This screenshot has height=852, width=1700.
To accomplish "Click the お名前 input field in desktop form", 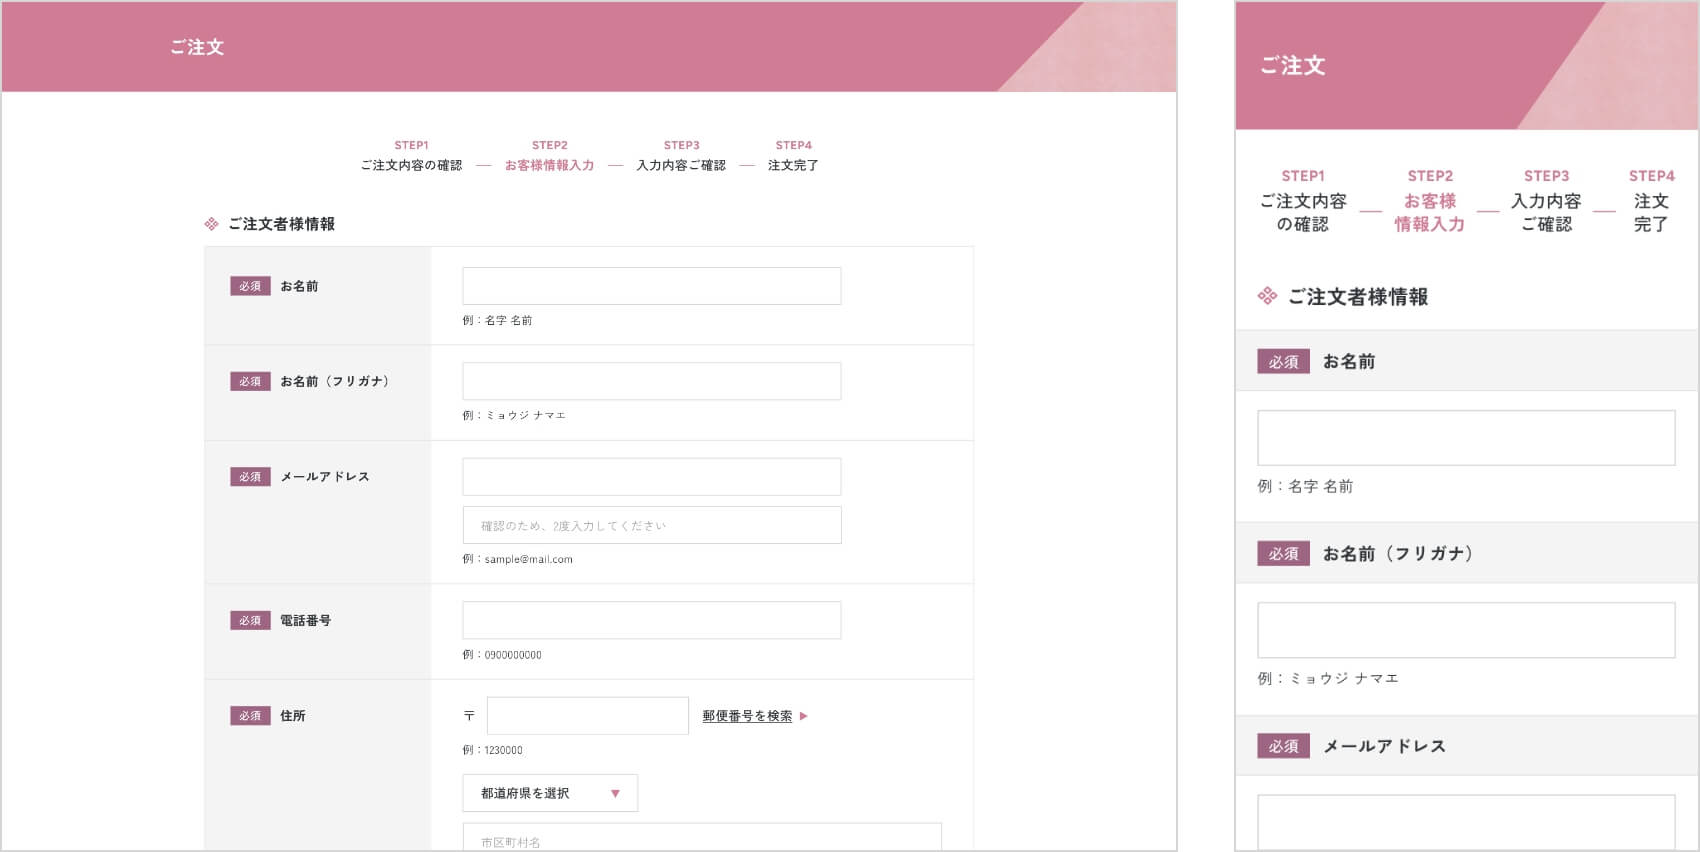I will (x=651, y=286).
